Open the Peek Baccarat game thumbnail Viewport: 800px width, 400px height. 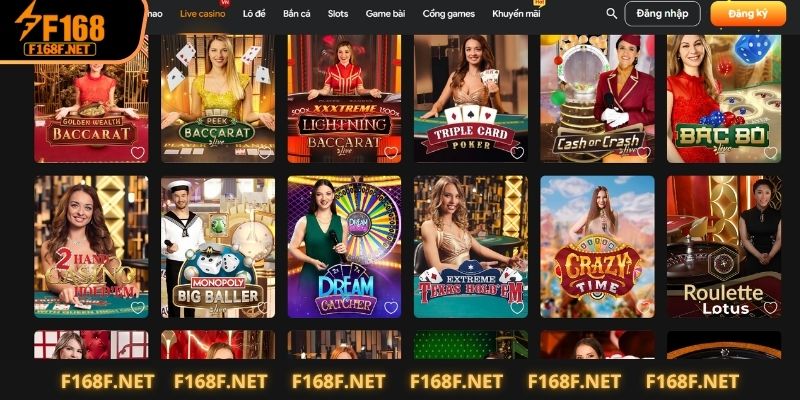point(218,98)
